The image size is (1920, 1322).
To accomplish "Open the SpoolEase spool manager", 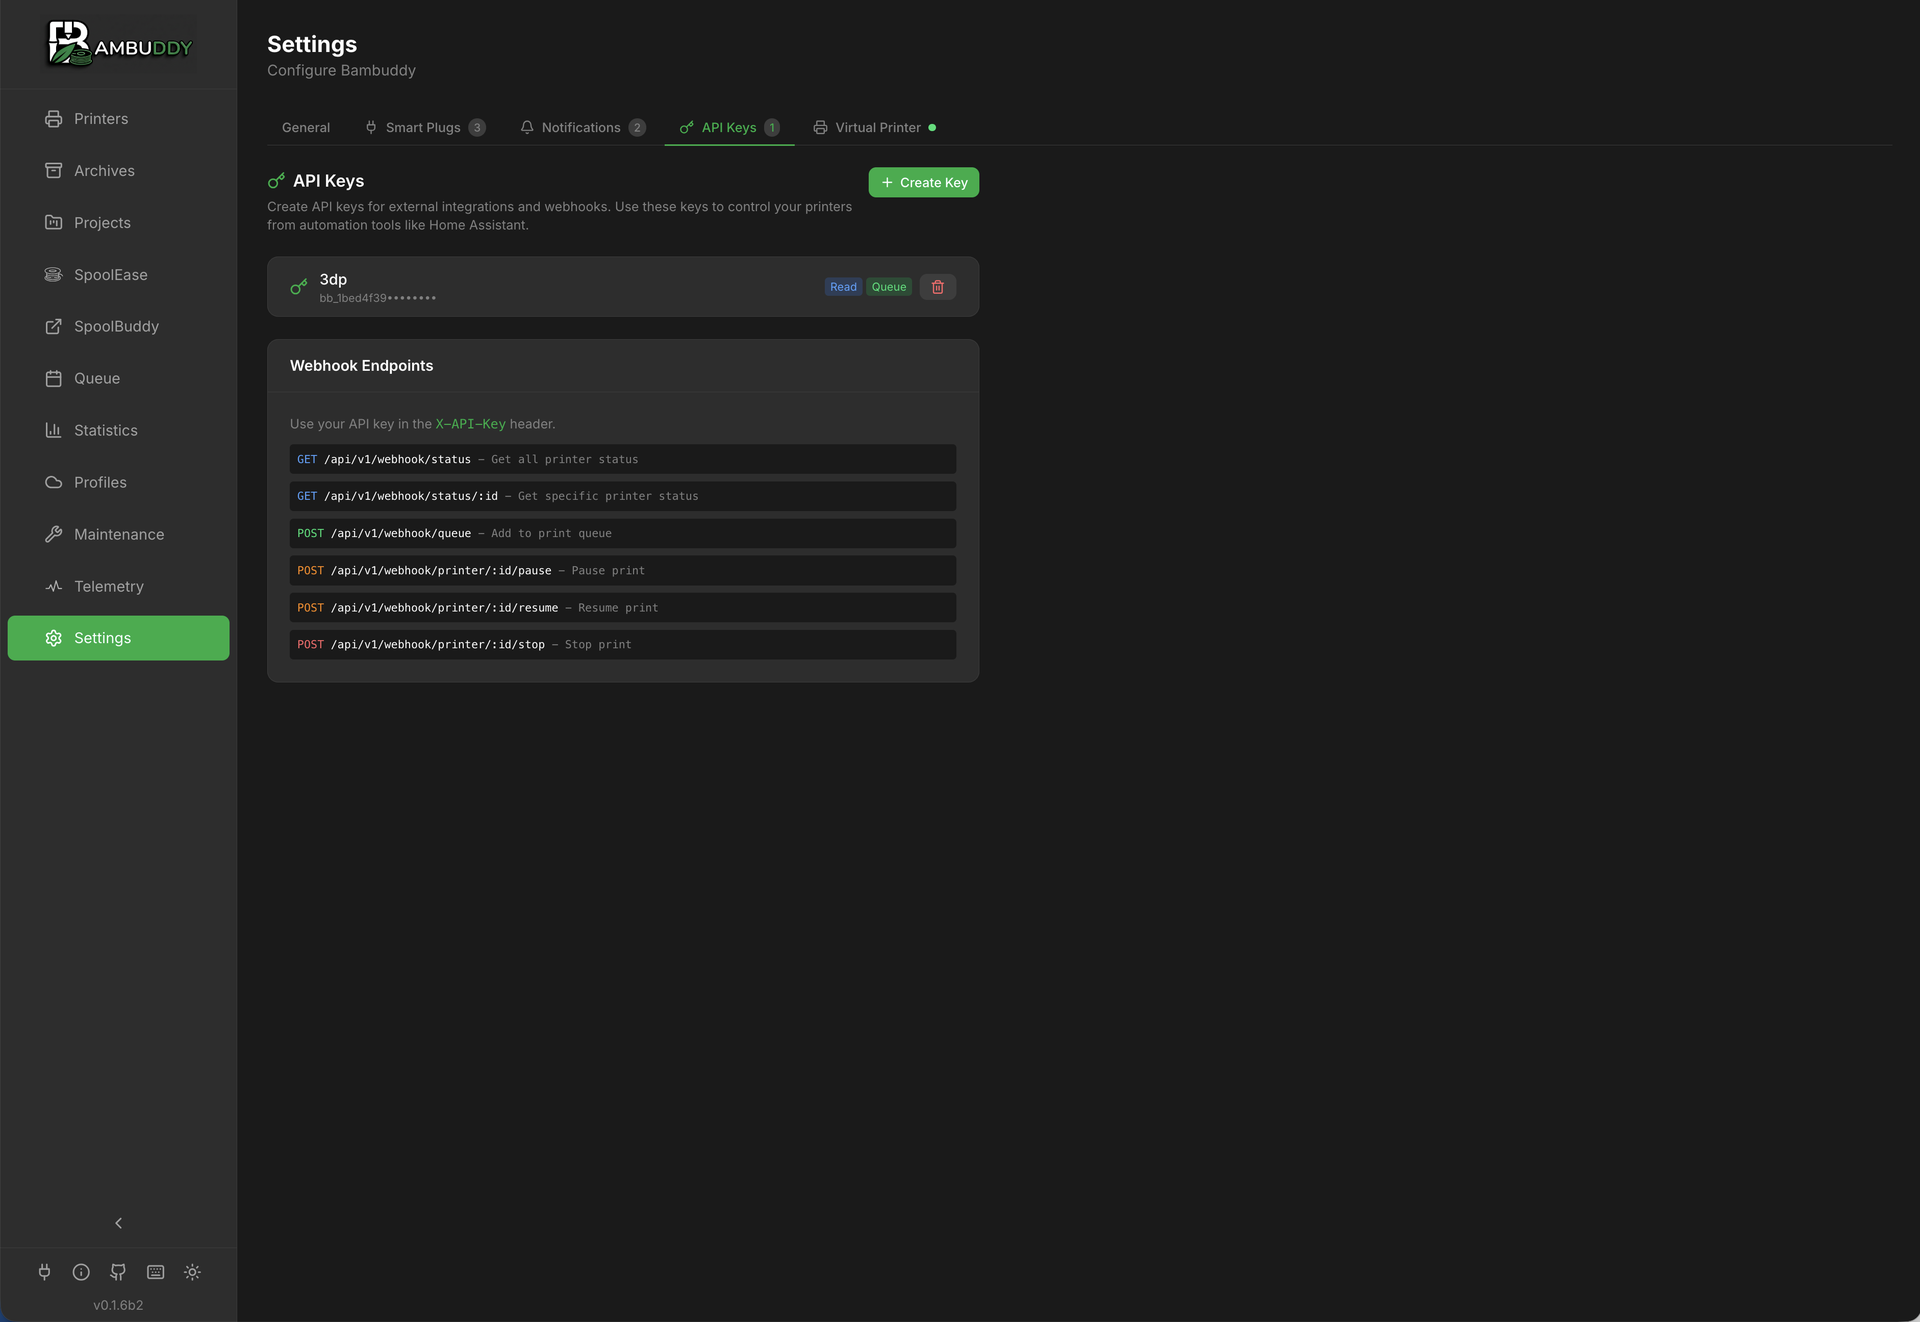I will coord(110,274).
